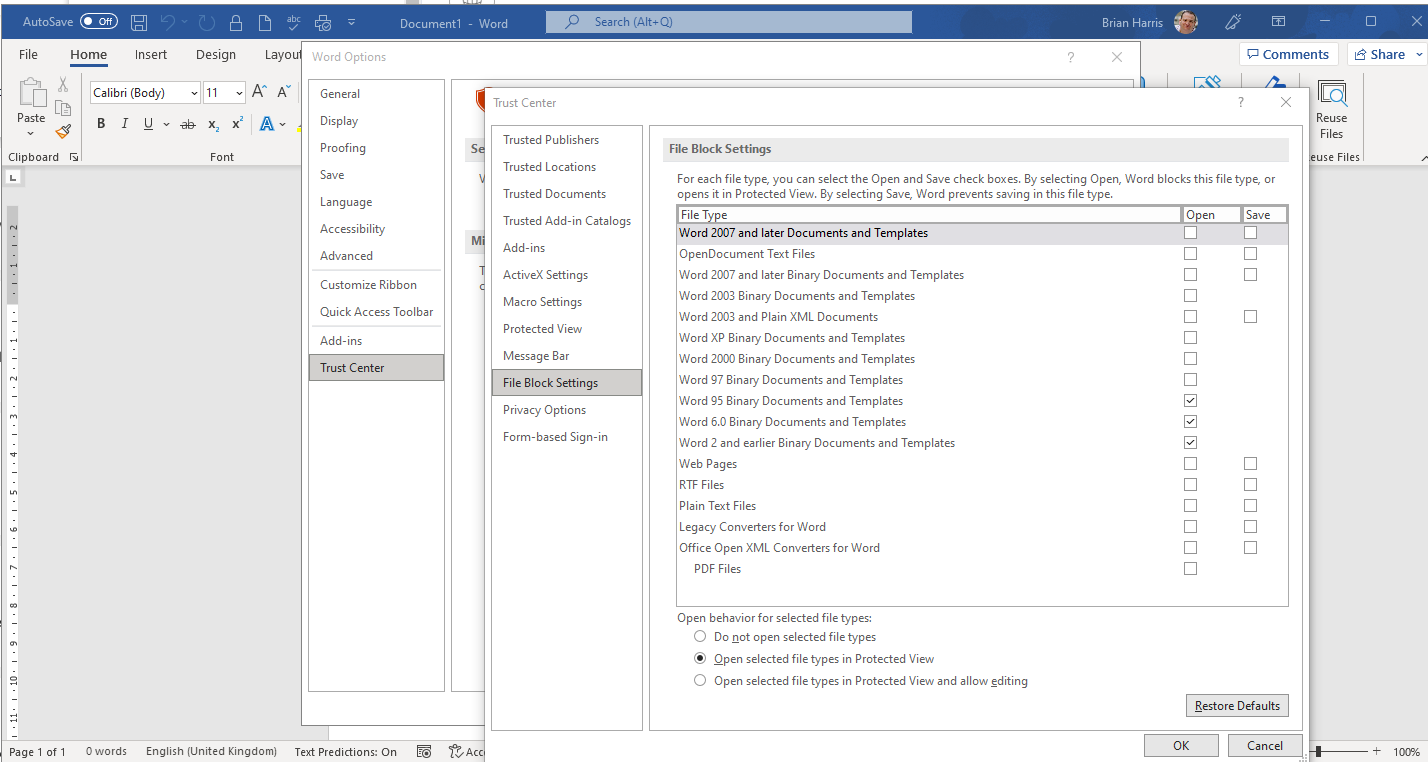Open the File tab

[28, 55]
